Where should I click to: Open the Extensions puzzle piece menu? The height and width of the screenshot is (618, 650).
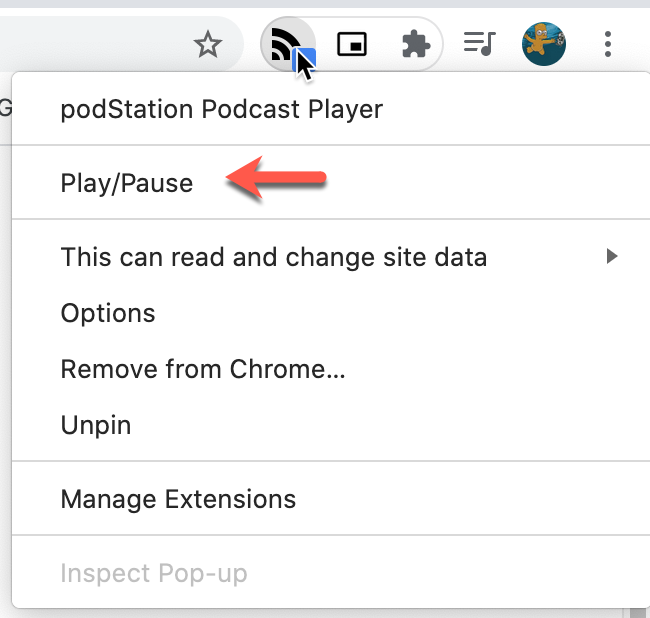click(x=416, y=44)
